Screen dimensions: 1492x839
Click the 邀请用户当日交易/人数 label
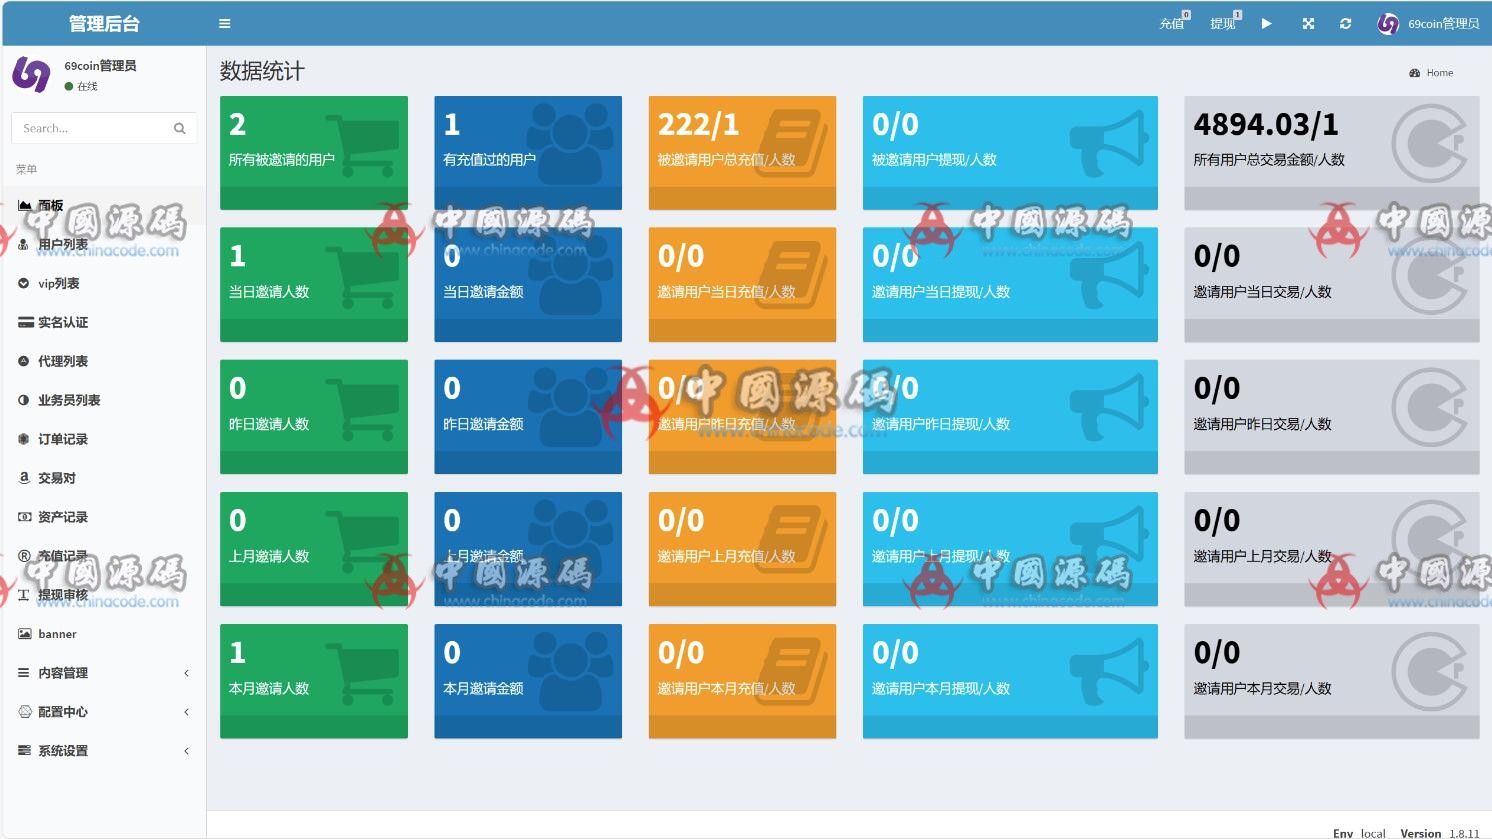click(x=1262, y=292)
